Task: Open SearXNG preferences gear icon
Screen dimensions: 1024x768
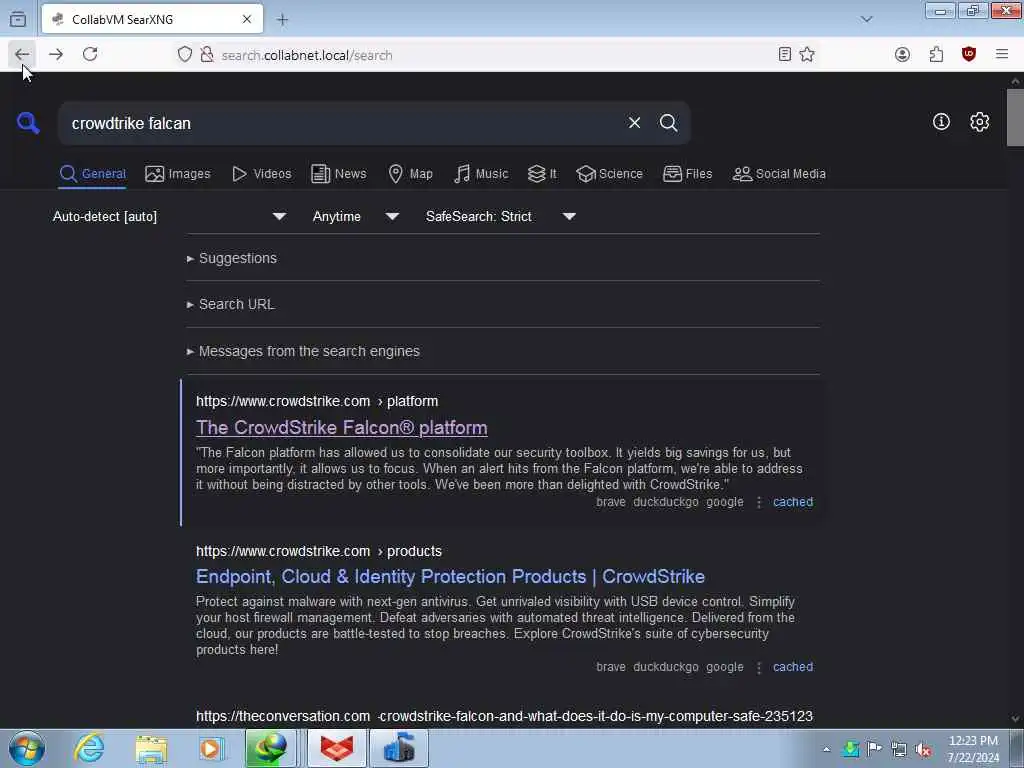Action: click(980, 122)
